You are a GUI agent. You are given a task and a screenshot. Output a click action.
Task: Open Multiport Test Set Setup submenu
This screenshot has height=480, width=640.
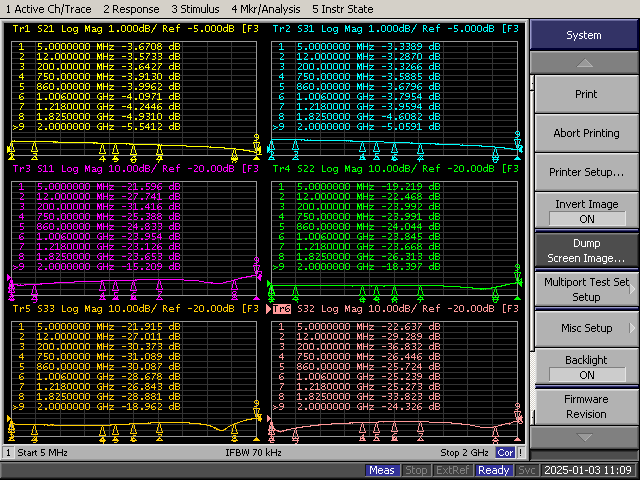[x=586, y=289]
